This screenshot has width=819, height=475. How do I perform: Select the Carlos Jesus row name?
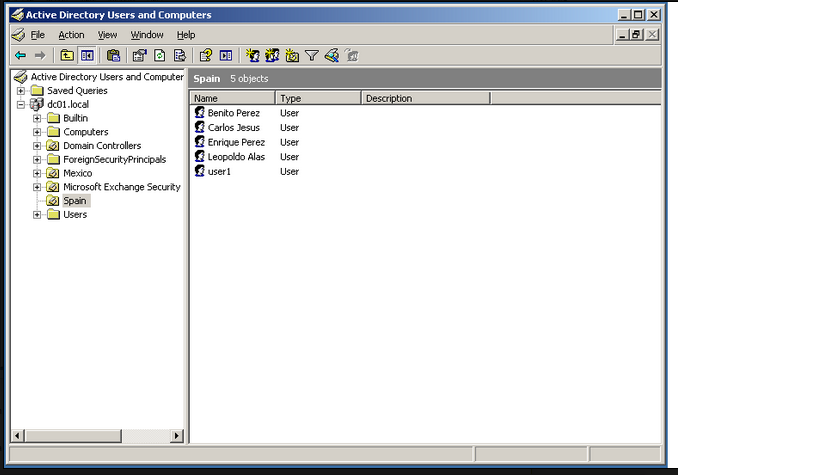(x=233, y=128)
